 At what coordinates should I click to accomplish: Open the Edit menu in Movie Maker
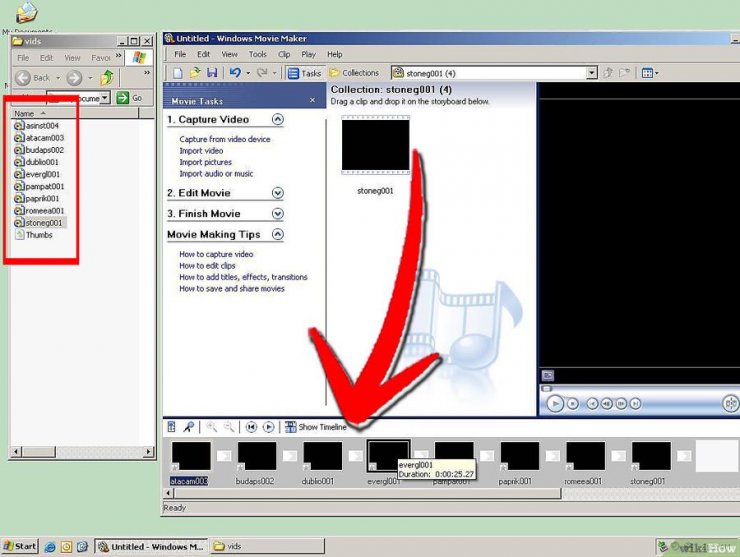[203, 54]
